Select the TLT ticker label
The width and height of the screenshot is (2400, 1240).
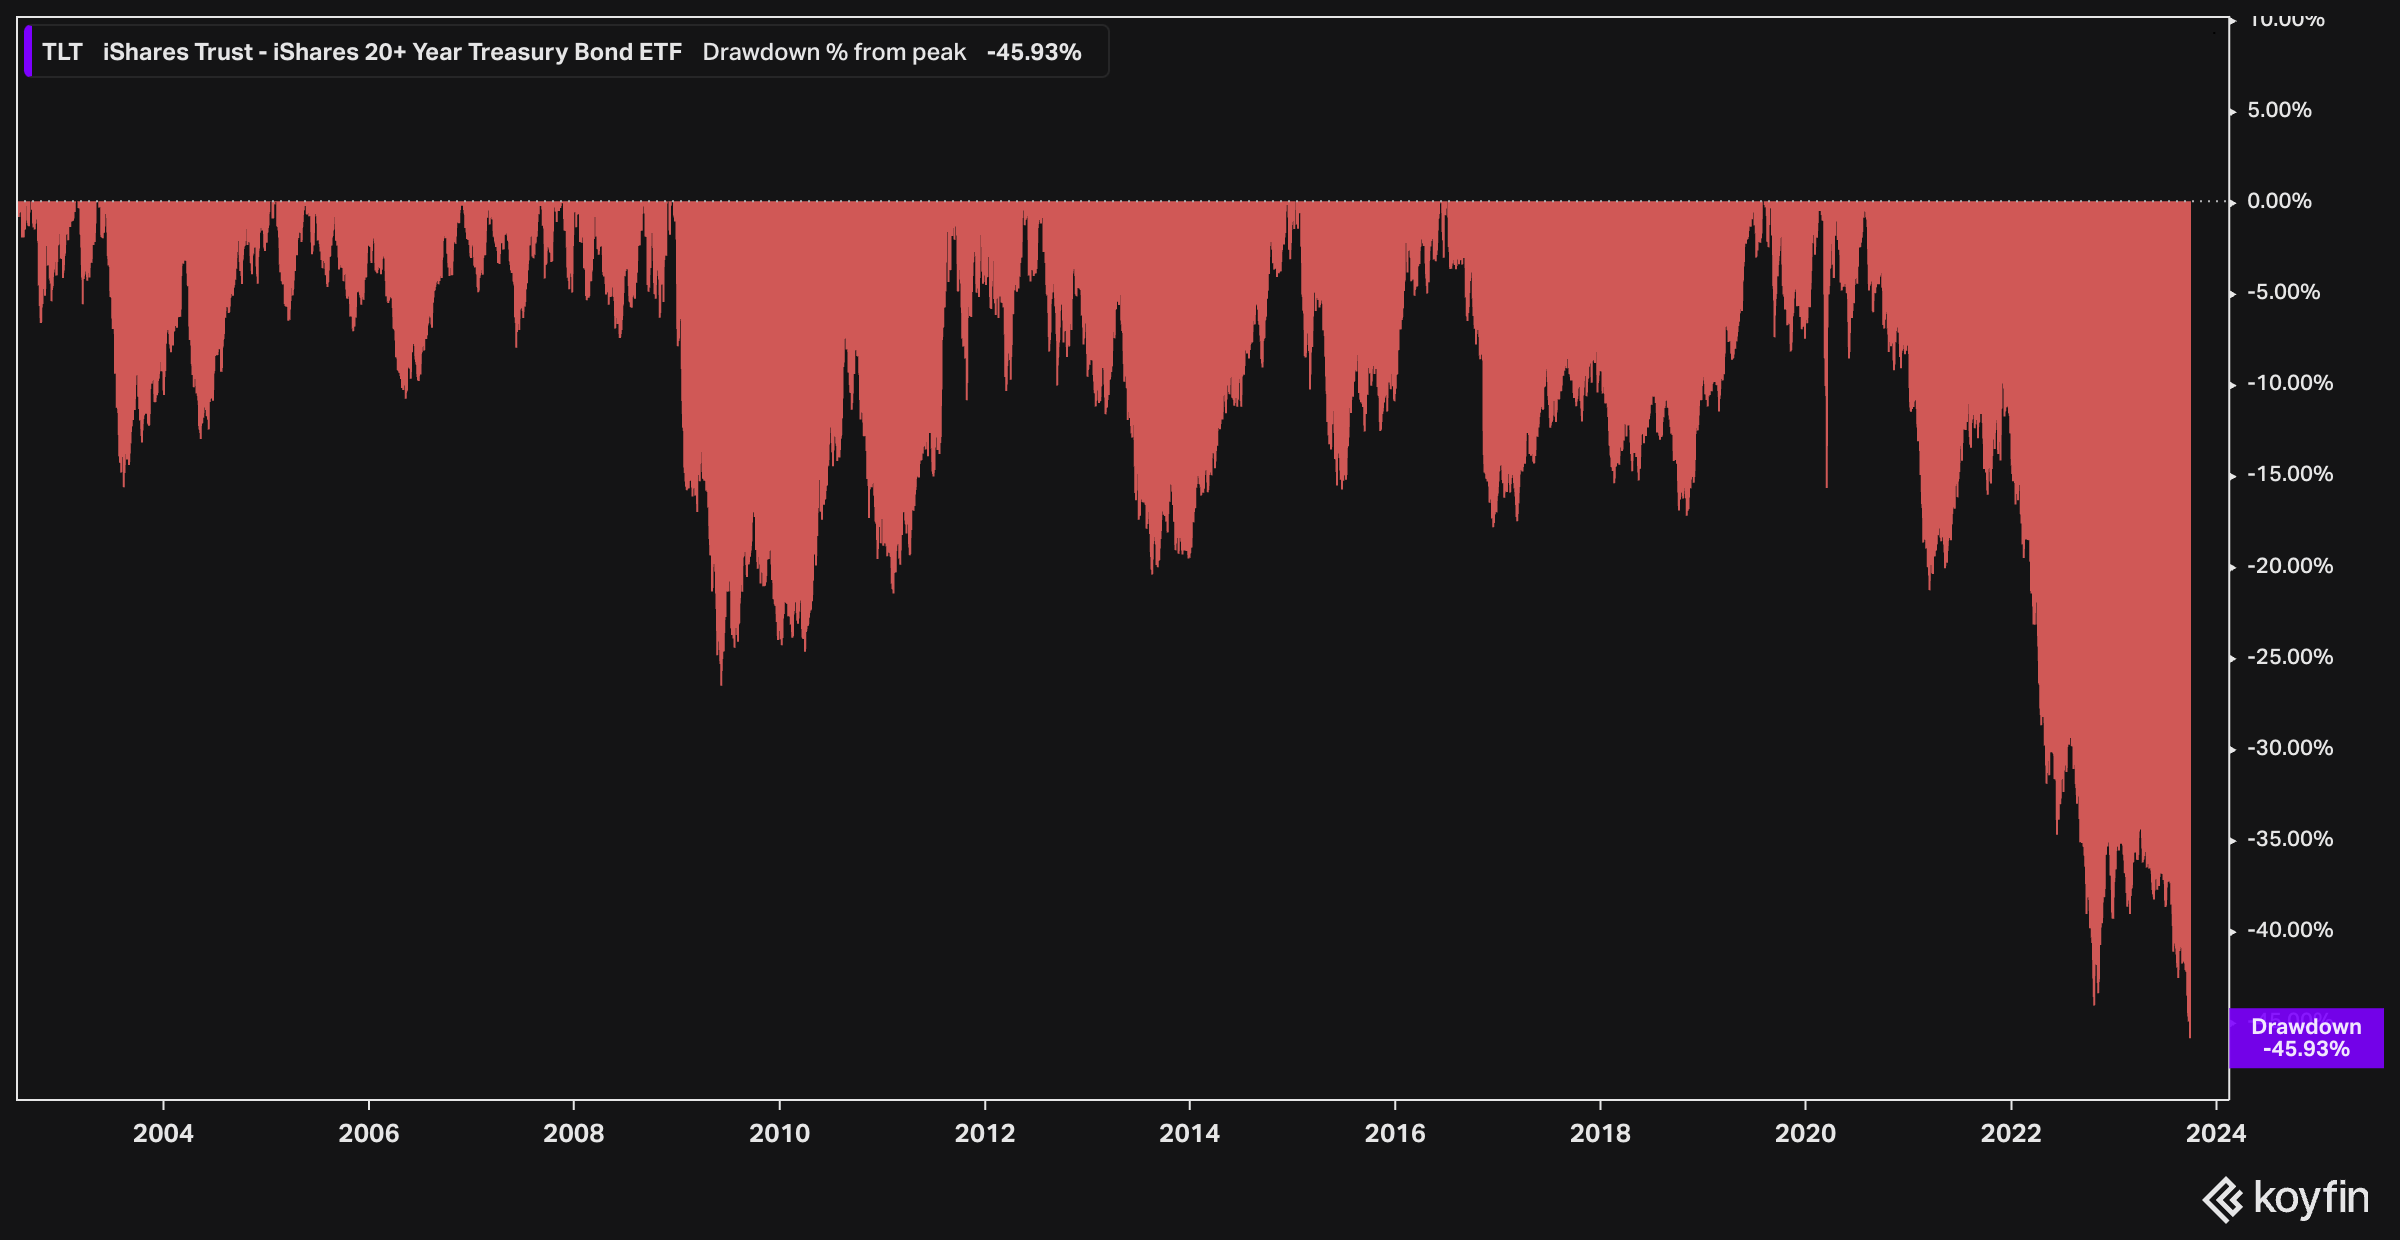62,52
